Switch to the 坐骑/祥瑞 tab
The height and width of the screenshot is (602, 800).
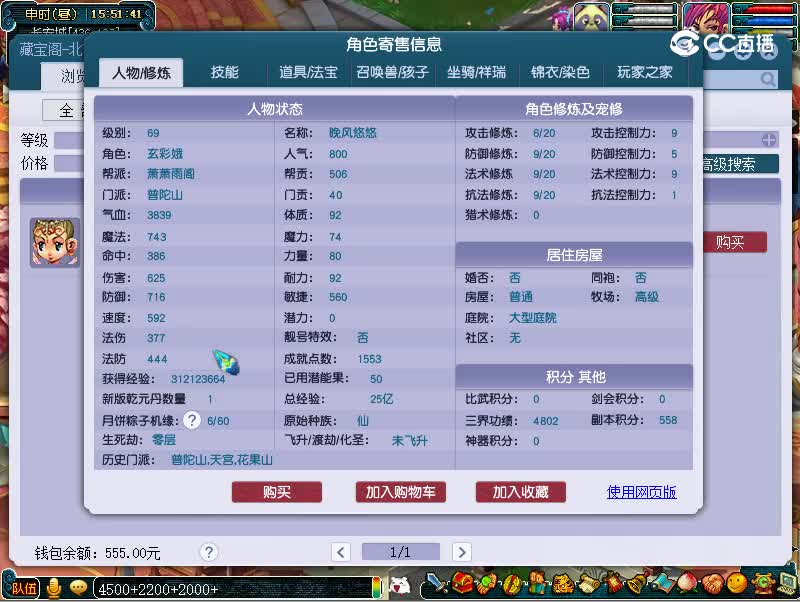pos(476,72)
